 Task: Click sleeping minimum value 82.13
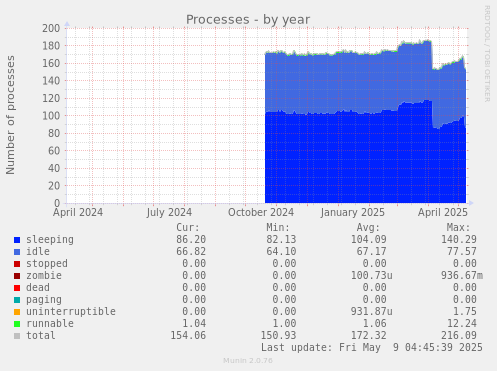[x=281, y=240]
